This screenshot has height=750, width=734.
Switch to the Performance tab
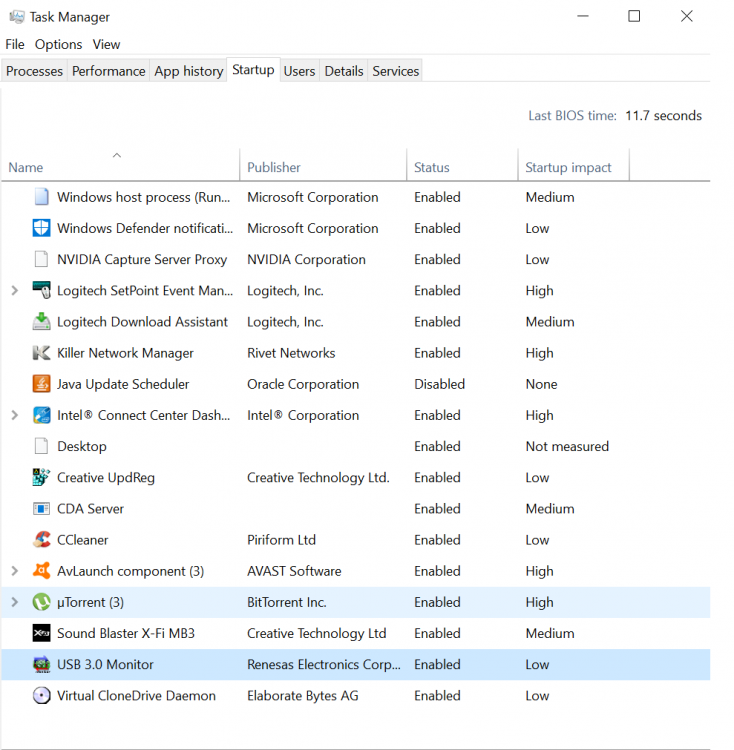[109, 71]
